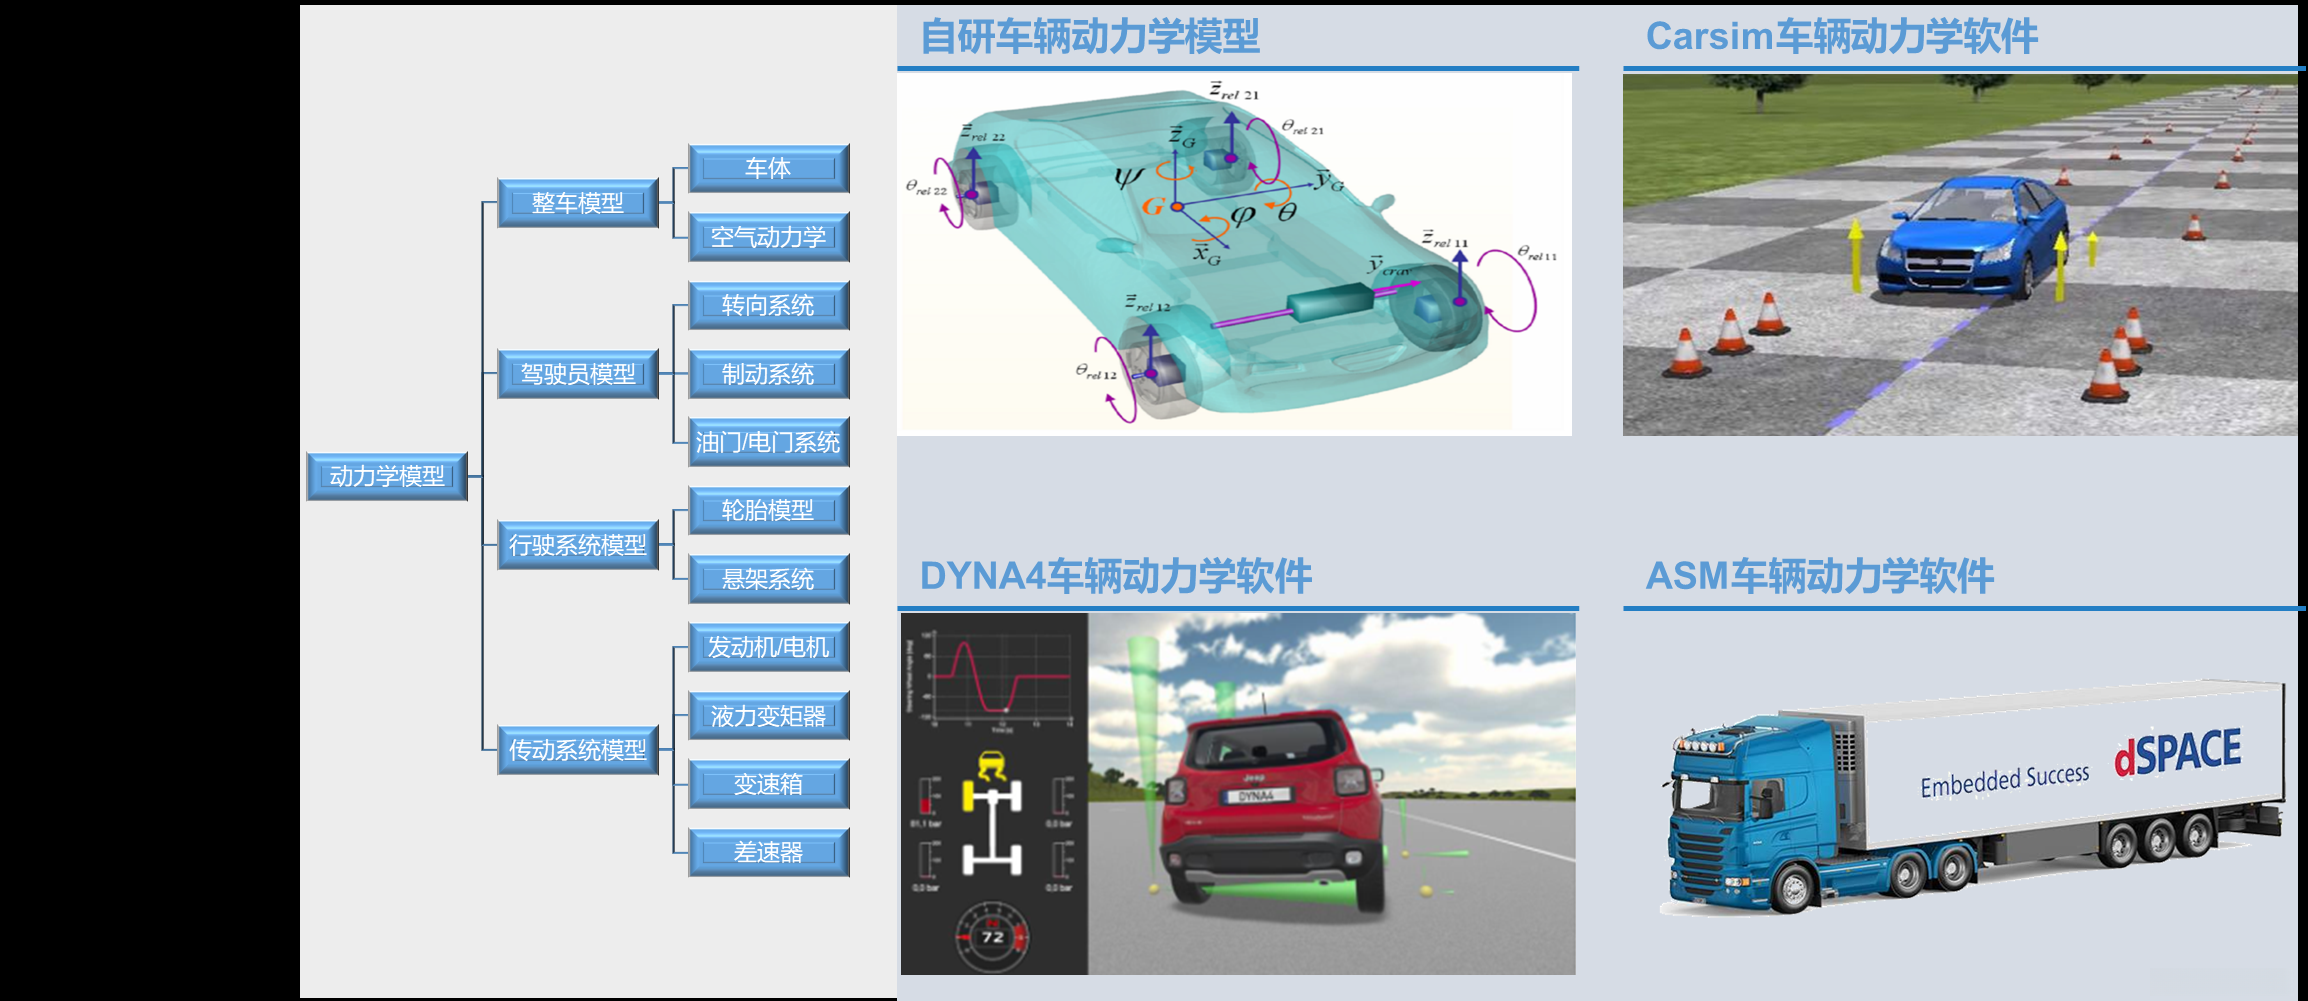The image size is (2308, 1001).
Task: Click the 差速器 box
Action: coord(769,852)
